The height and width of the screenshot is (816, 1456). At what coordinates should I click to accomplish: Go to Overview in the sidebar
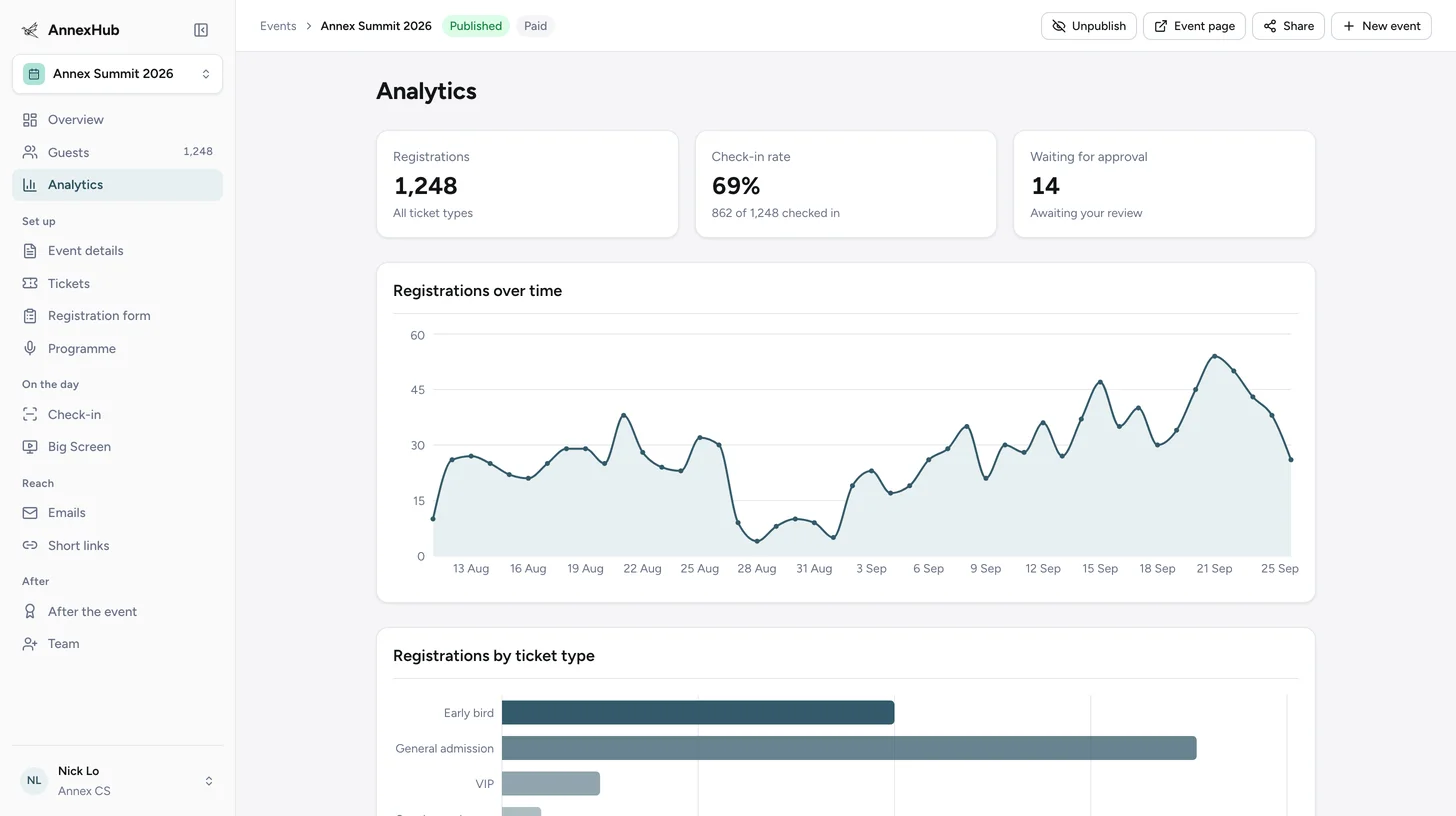(x=117, y=120)
